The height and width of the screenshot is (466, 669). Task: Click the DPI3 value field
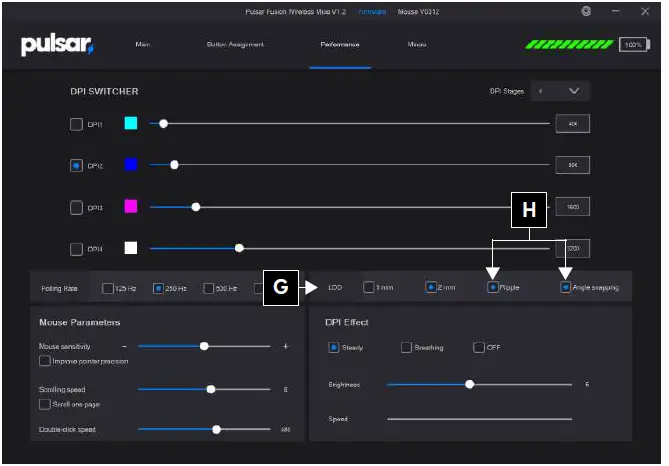point(573,207)
